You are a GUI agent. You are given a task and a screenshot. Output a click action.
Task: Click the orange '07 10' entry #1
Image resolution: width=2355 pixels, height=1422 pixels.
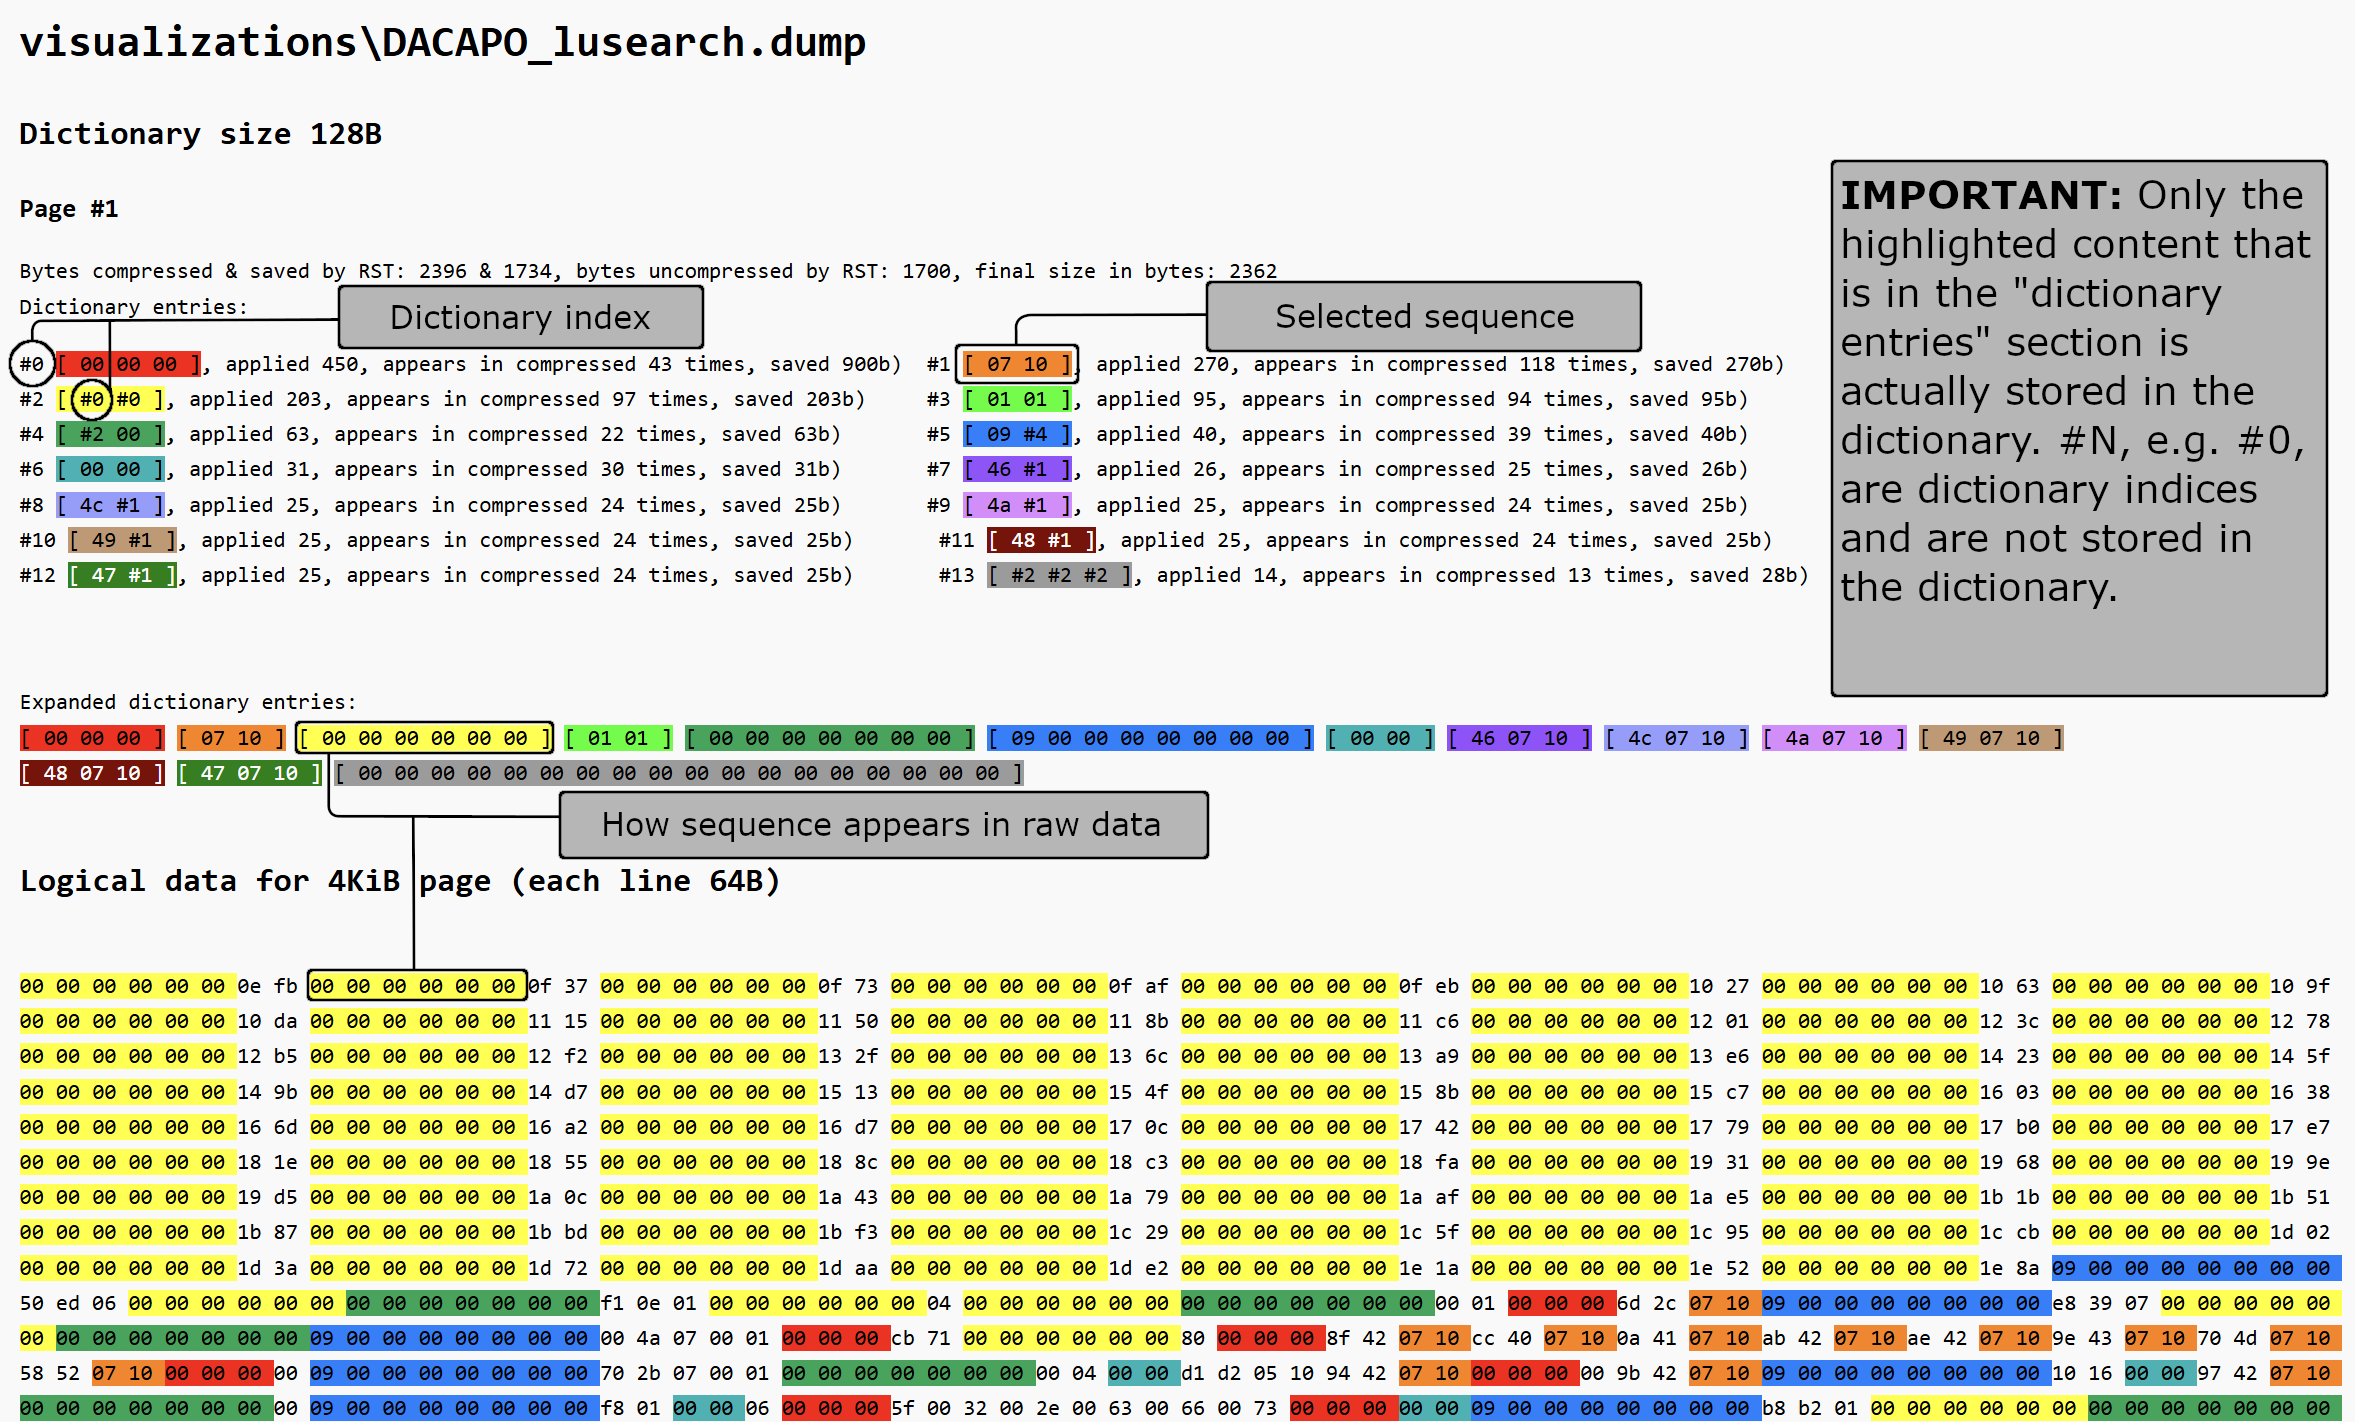pyautogui.click(x=1017, y=364)
